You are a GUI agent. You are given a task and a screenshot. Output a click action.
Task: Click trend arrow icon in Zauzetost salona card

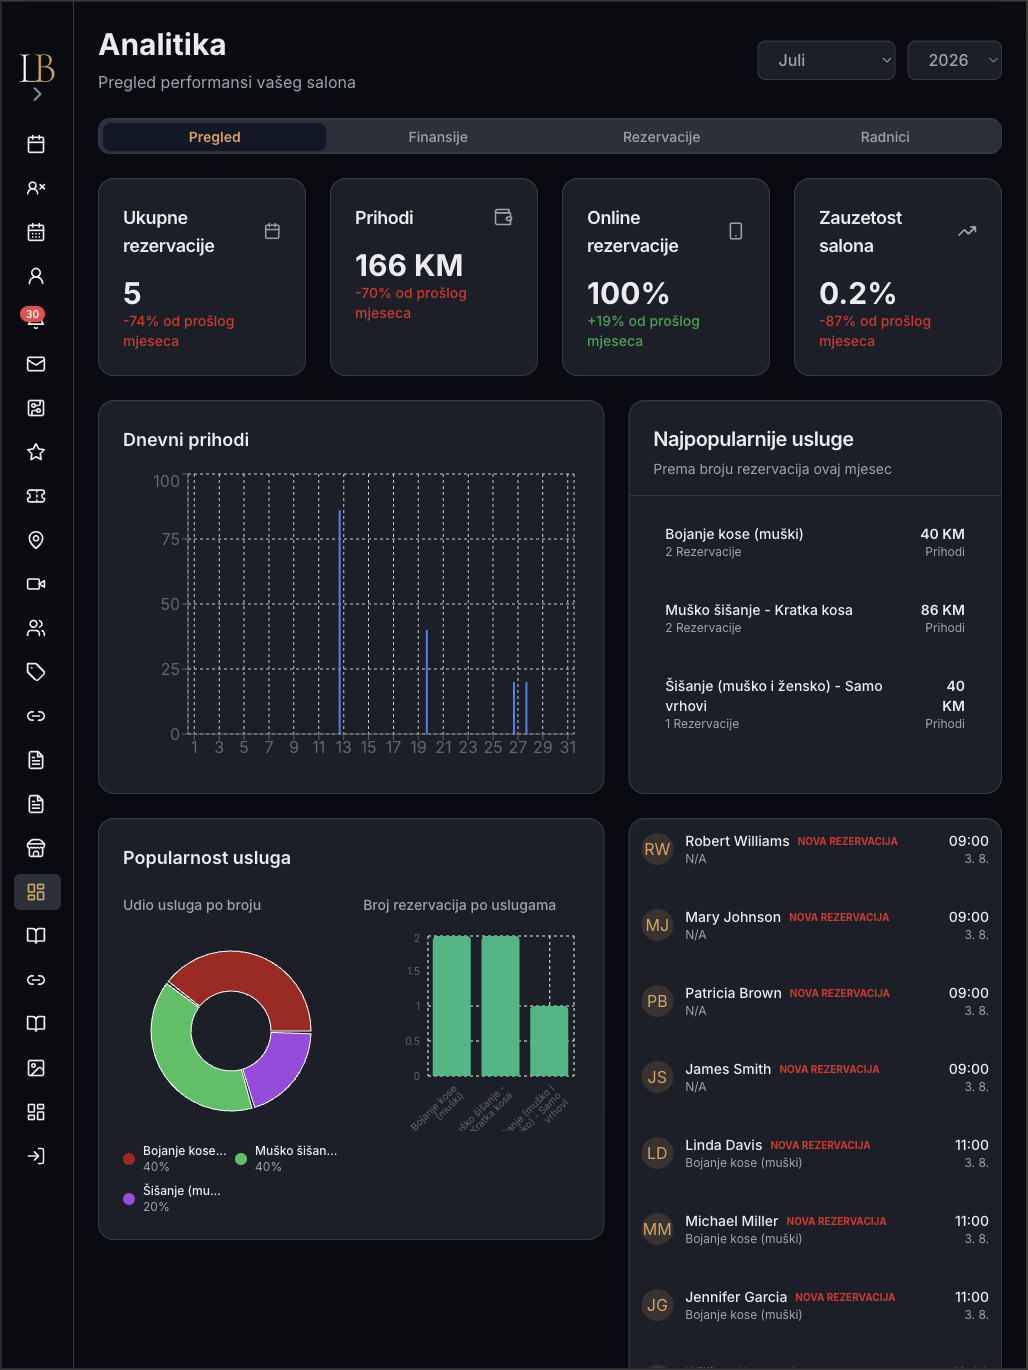click(x=967, y=231)
